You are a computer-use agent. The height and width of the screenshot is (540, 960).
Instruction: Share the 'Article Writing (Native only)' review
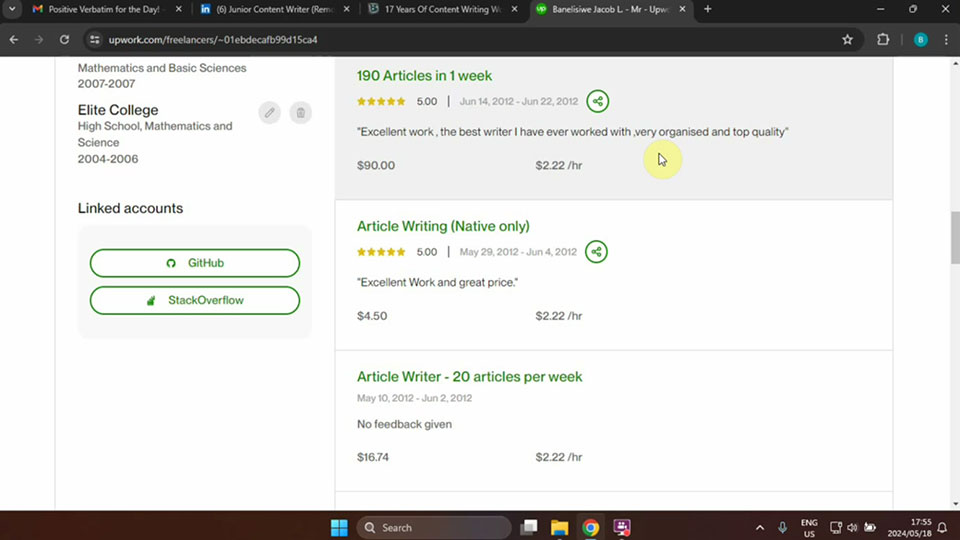click(596, 252)
